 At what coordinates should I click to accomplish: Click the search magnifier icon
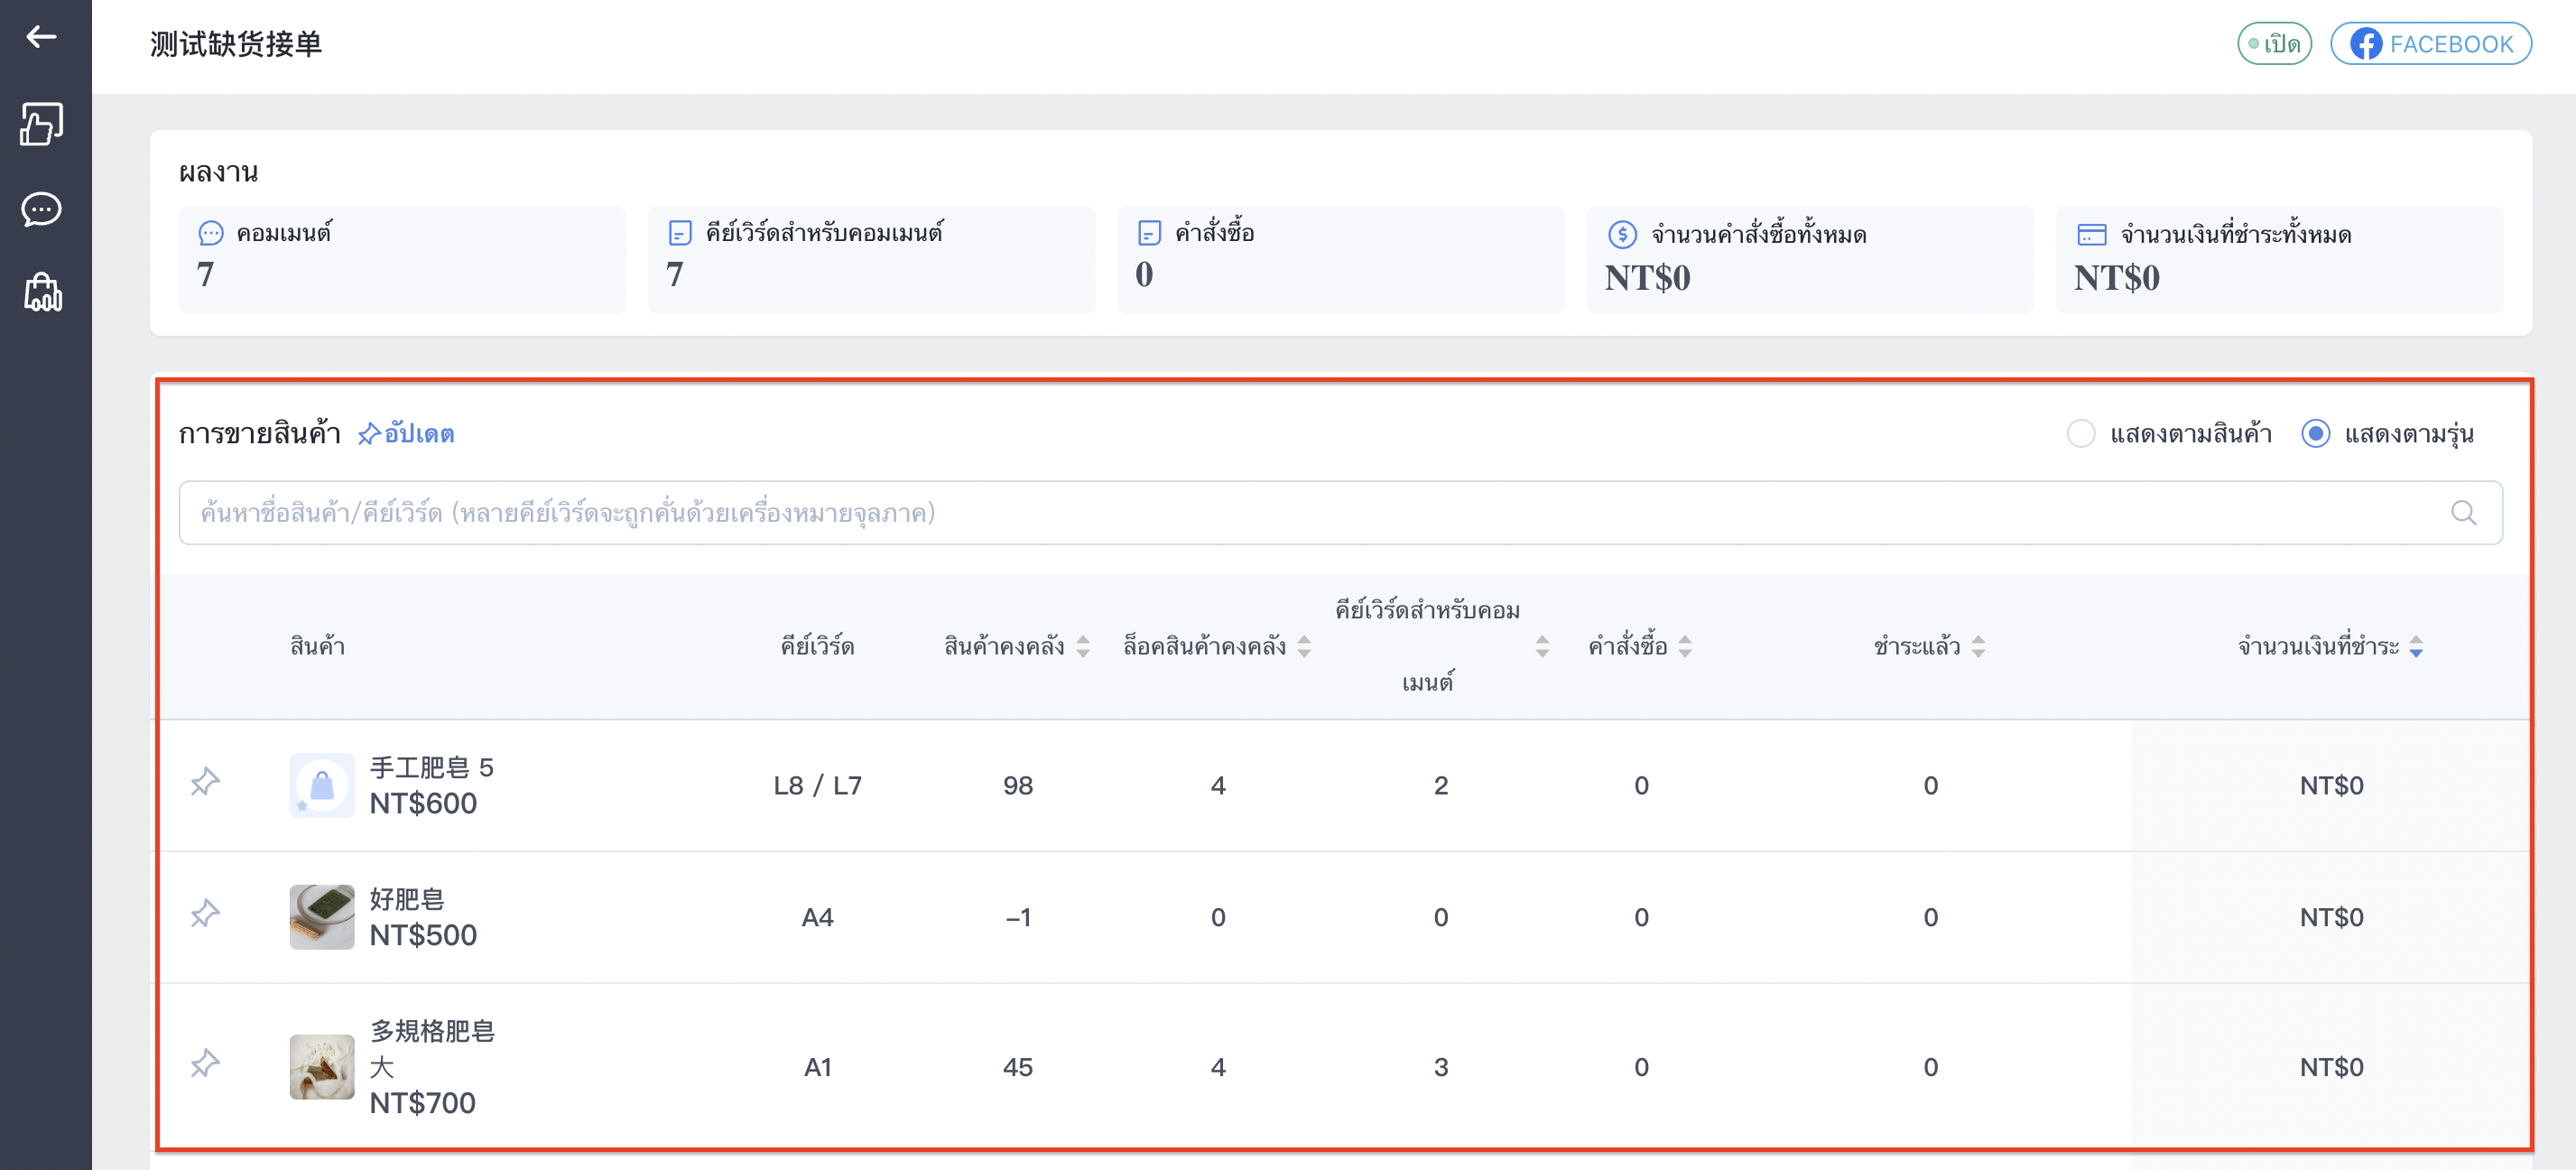pyautogui.click(x=2463, y=513)
